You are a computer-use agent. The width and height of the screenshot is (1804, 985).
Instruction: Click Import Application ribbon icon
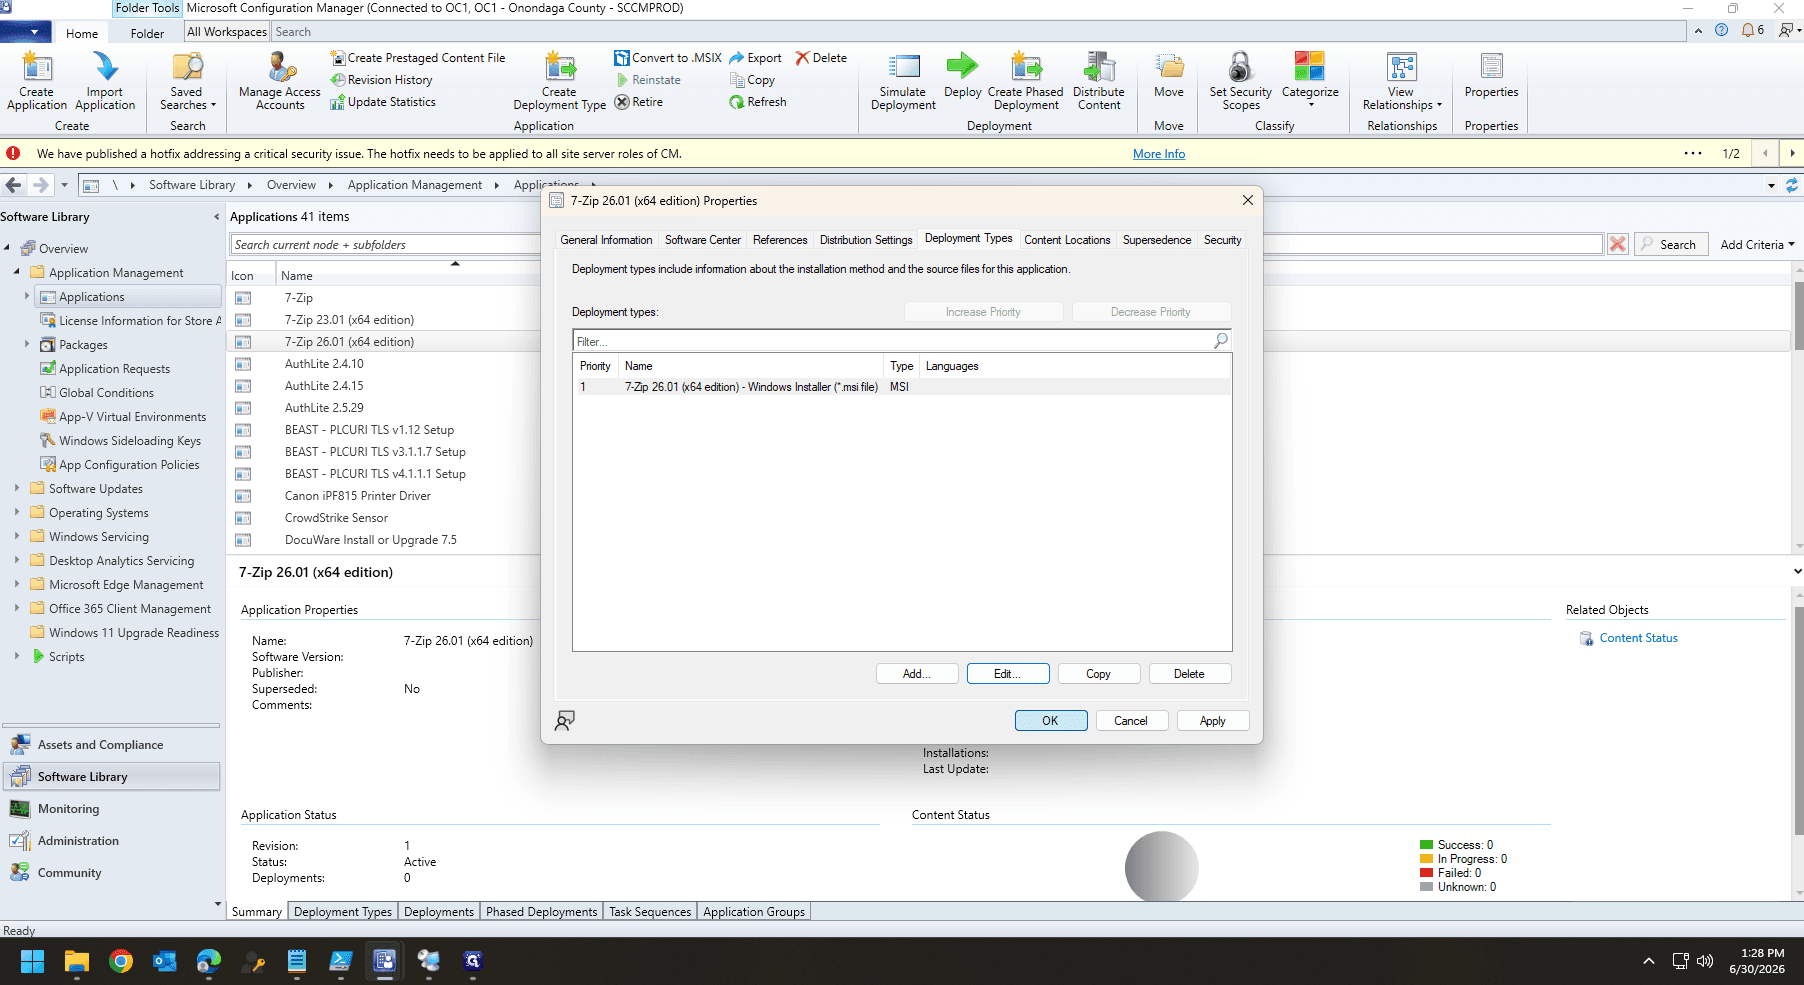coord(105,81)
